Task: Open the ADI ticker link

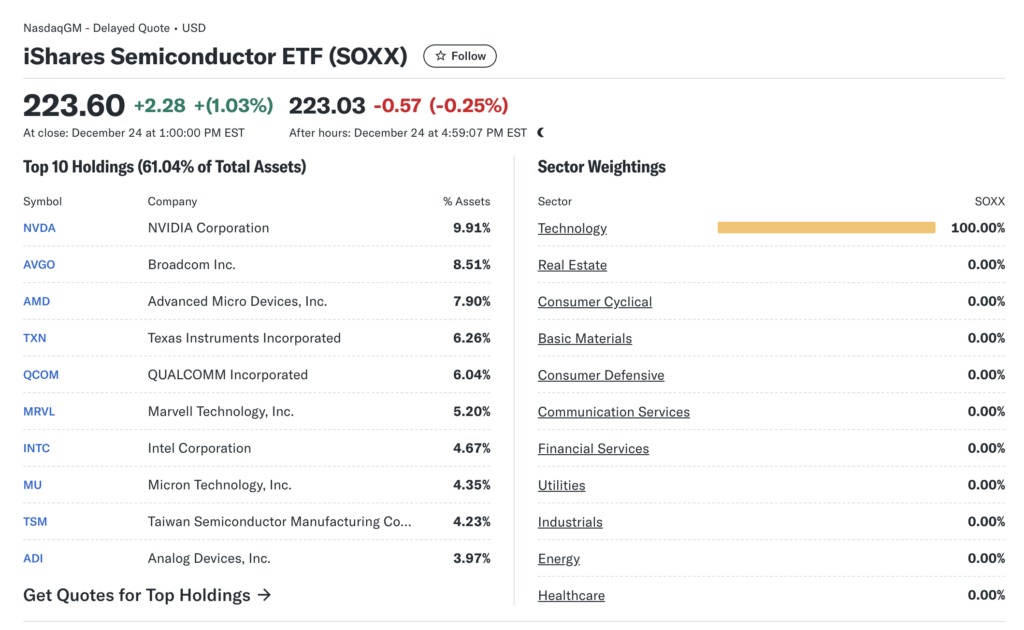Action: tap(33, 558)
